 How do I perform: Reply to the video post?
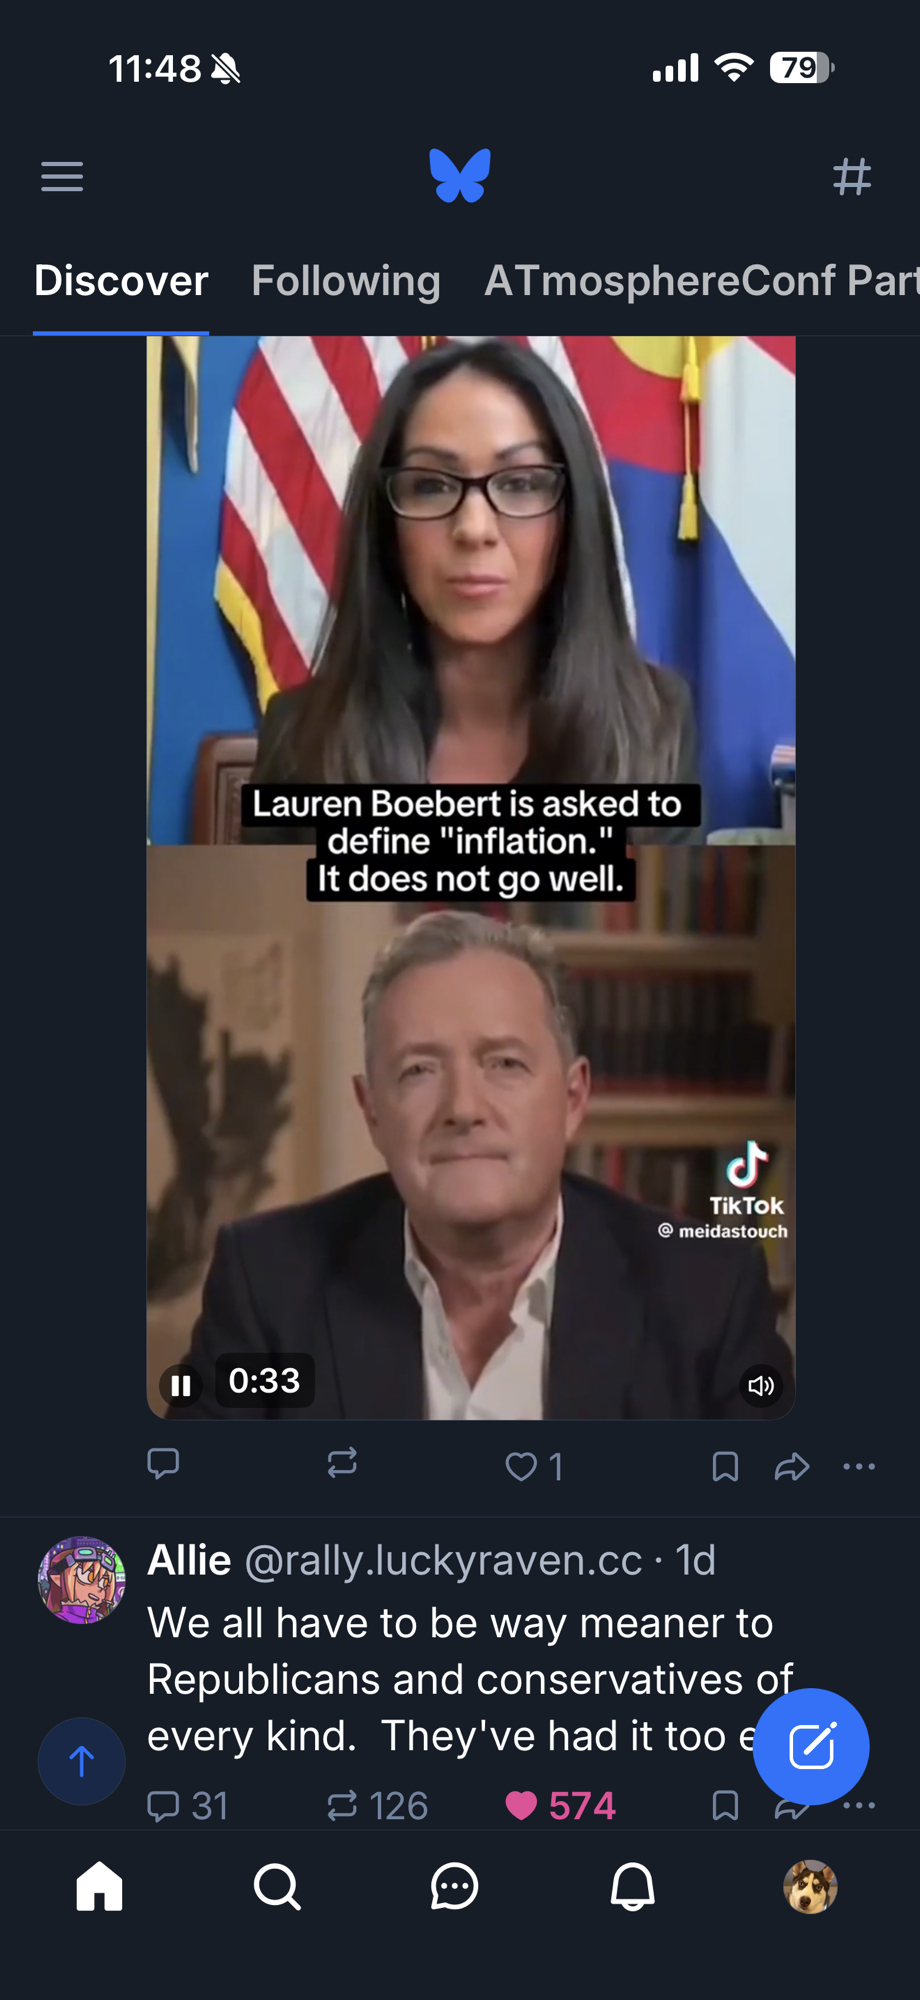click(163, 1463)
